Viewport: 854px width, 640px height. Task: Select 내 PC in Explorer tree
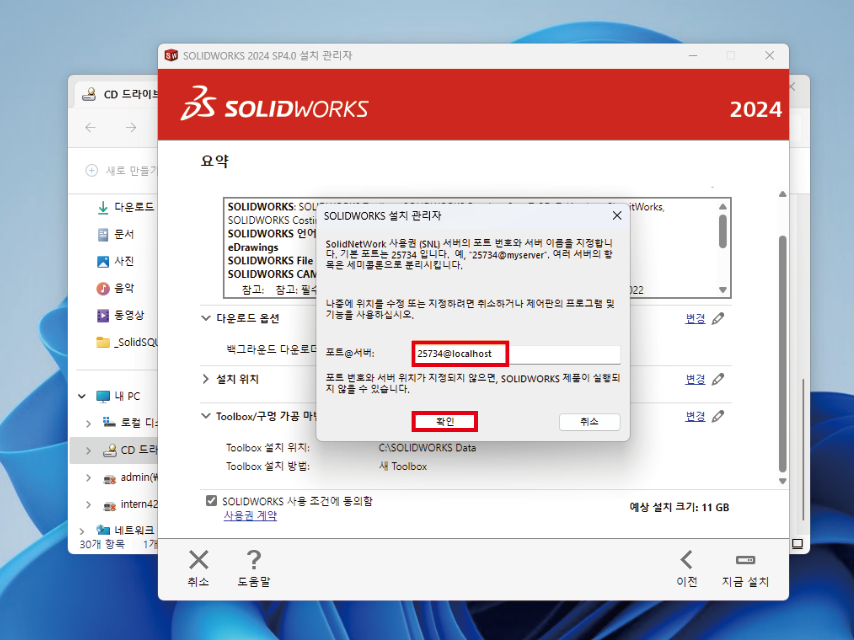click(x=119, y=396)
